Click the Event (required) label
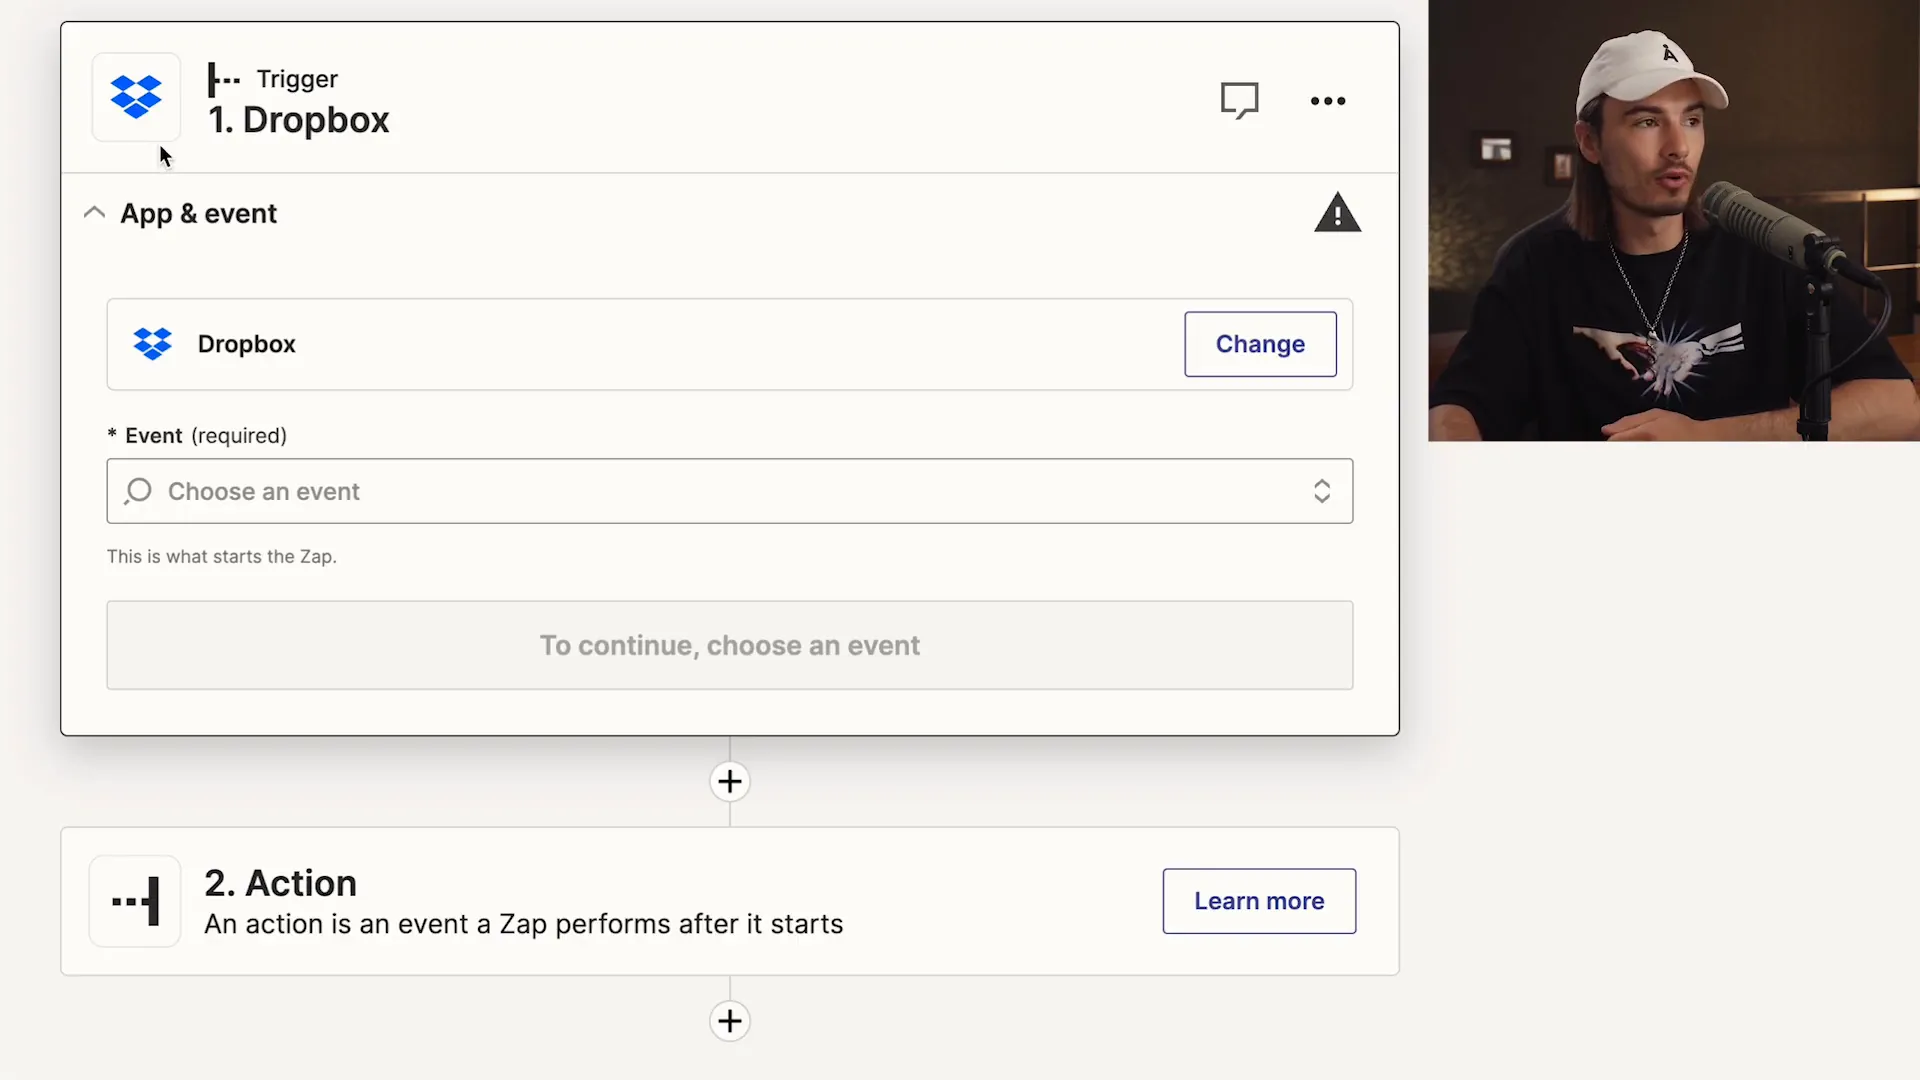 pyautogui.click(x=197, y=436)
